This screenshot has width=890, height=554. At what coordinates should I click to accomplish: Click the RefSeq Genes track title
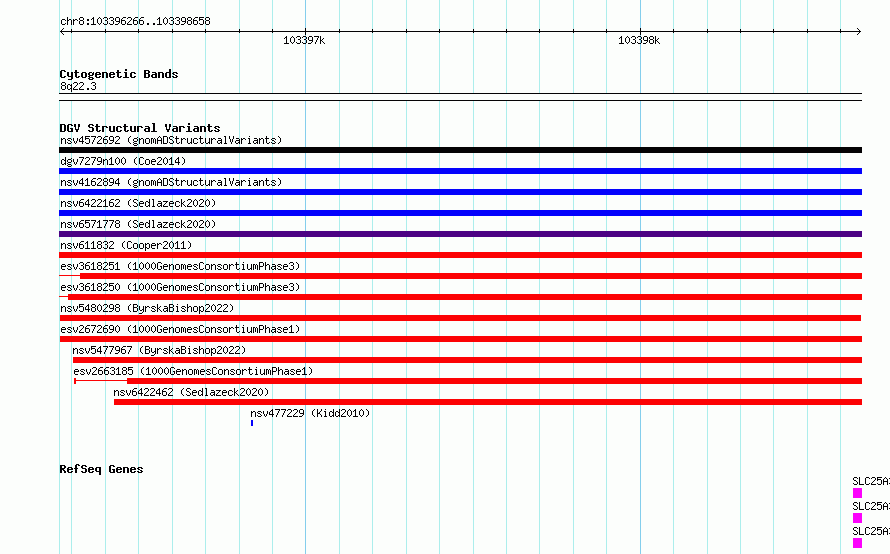coord(101,469)
